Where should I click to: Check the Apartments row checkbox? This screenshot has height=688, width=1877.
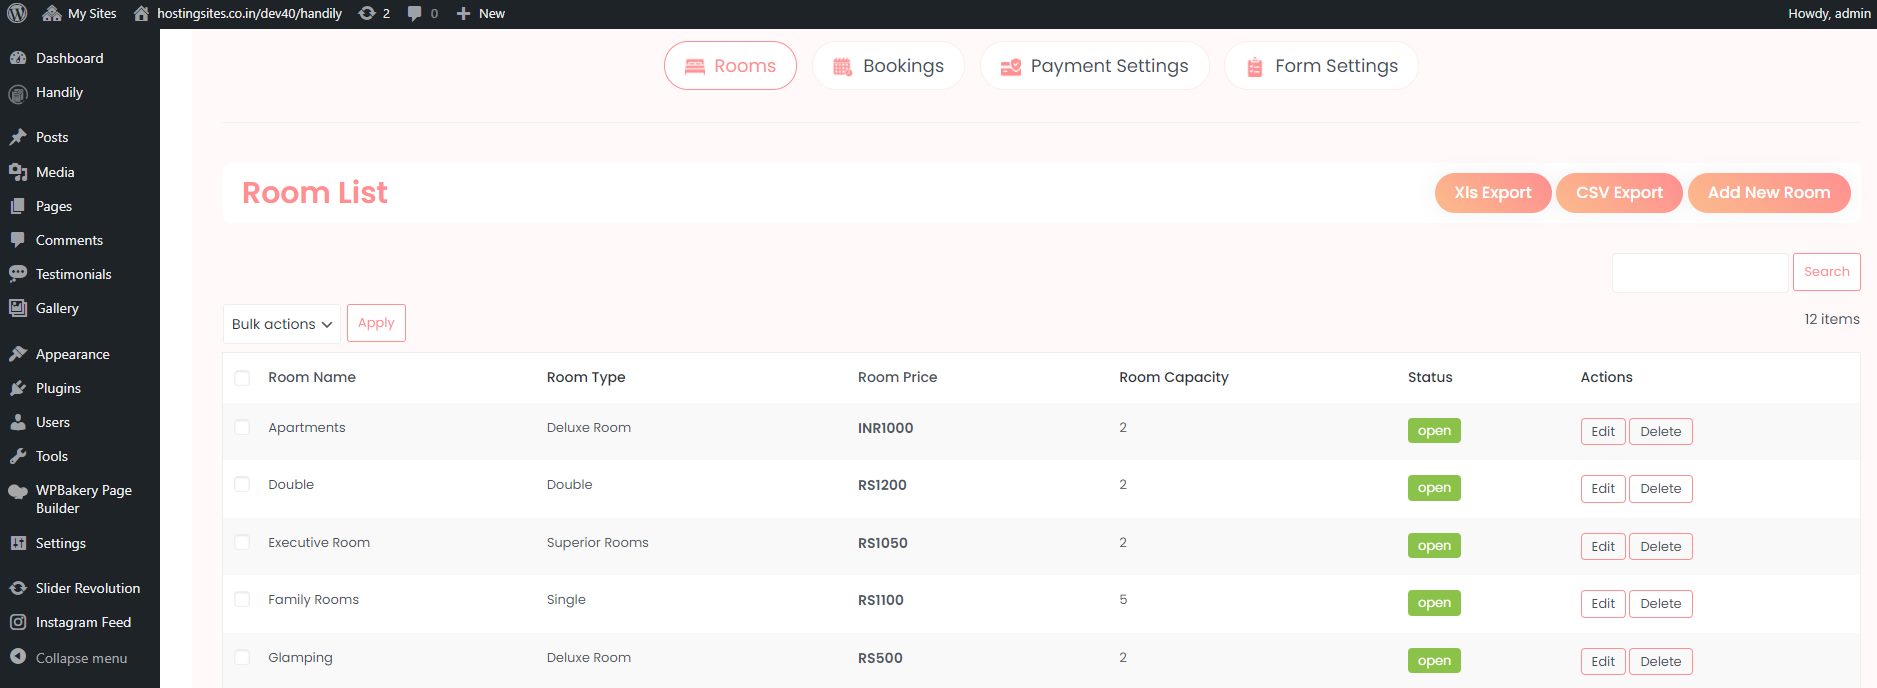pyautogui.click(x=242, y=428)
